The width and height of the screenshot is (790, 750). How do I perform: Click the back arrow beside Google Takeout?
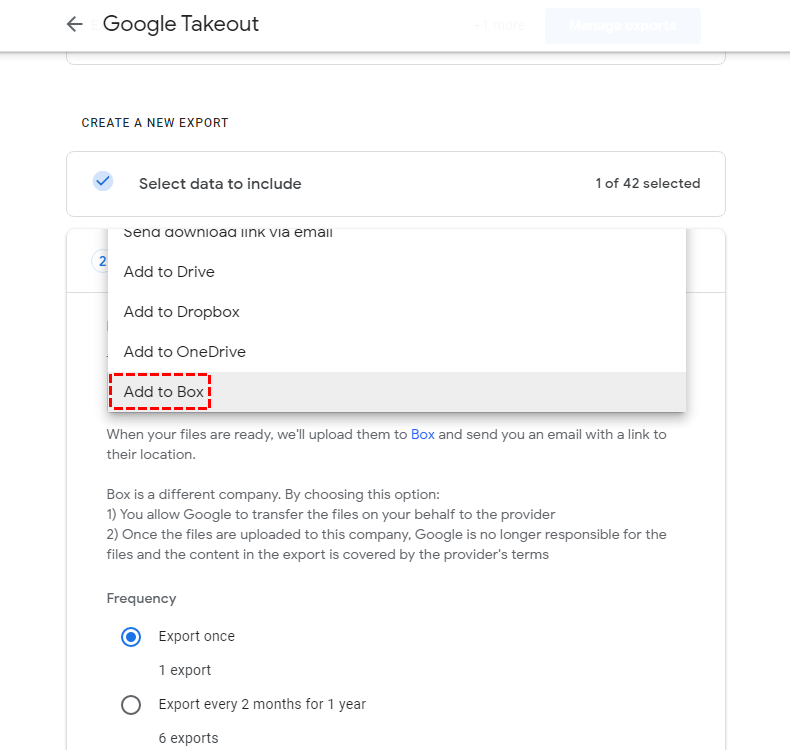74,25
